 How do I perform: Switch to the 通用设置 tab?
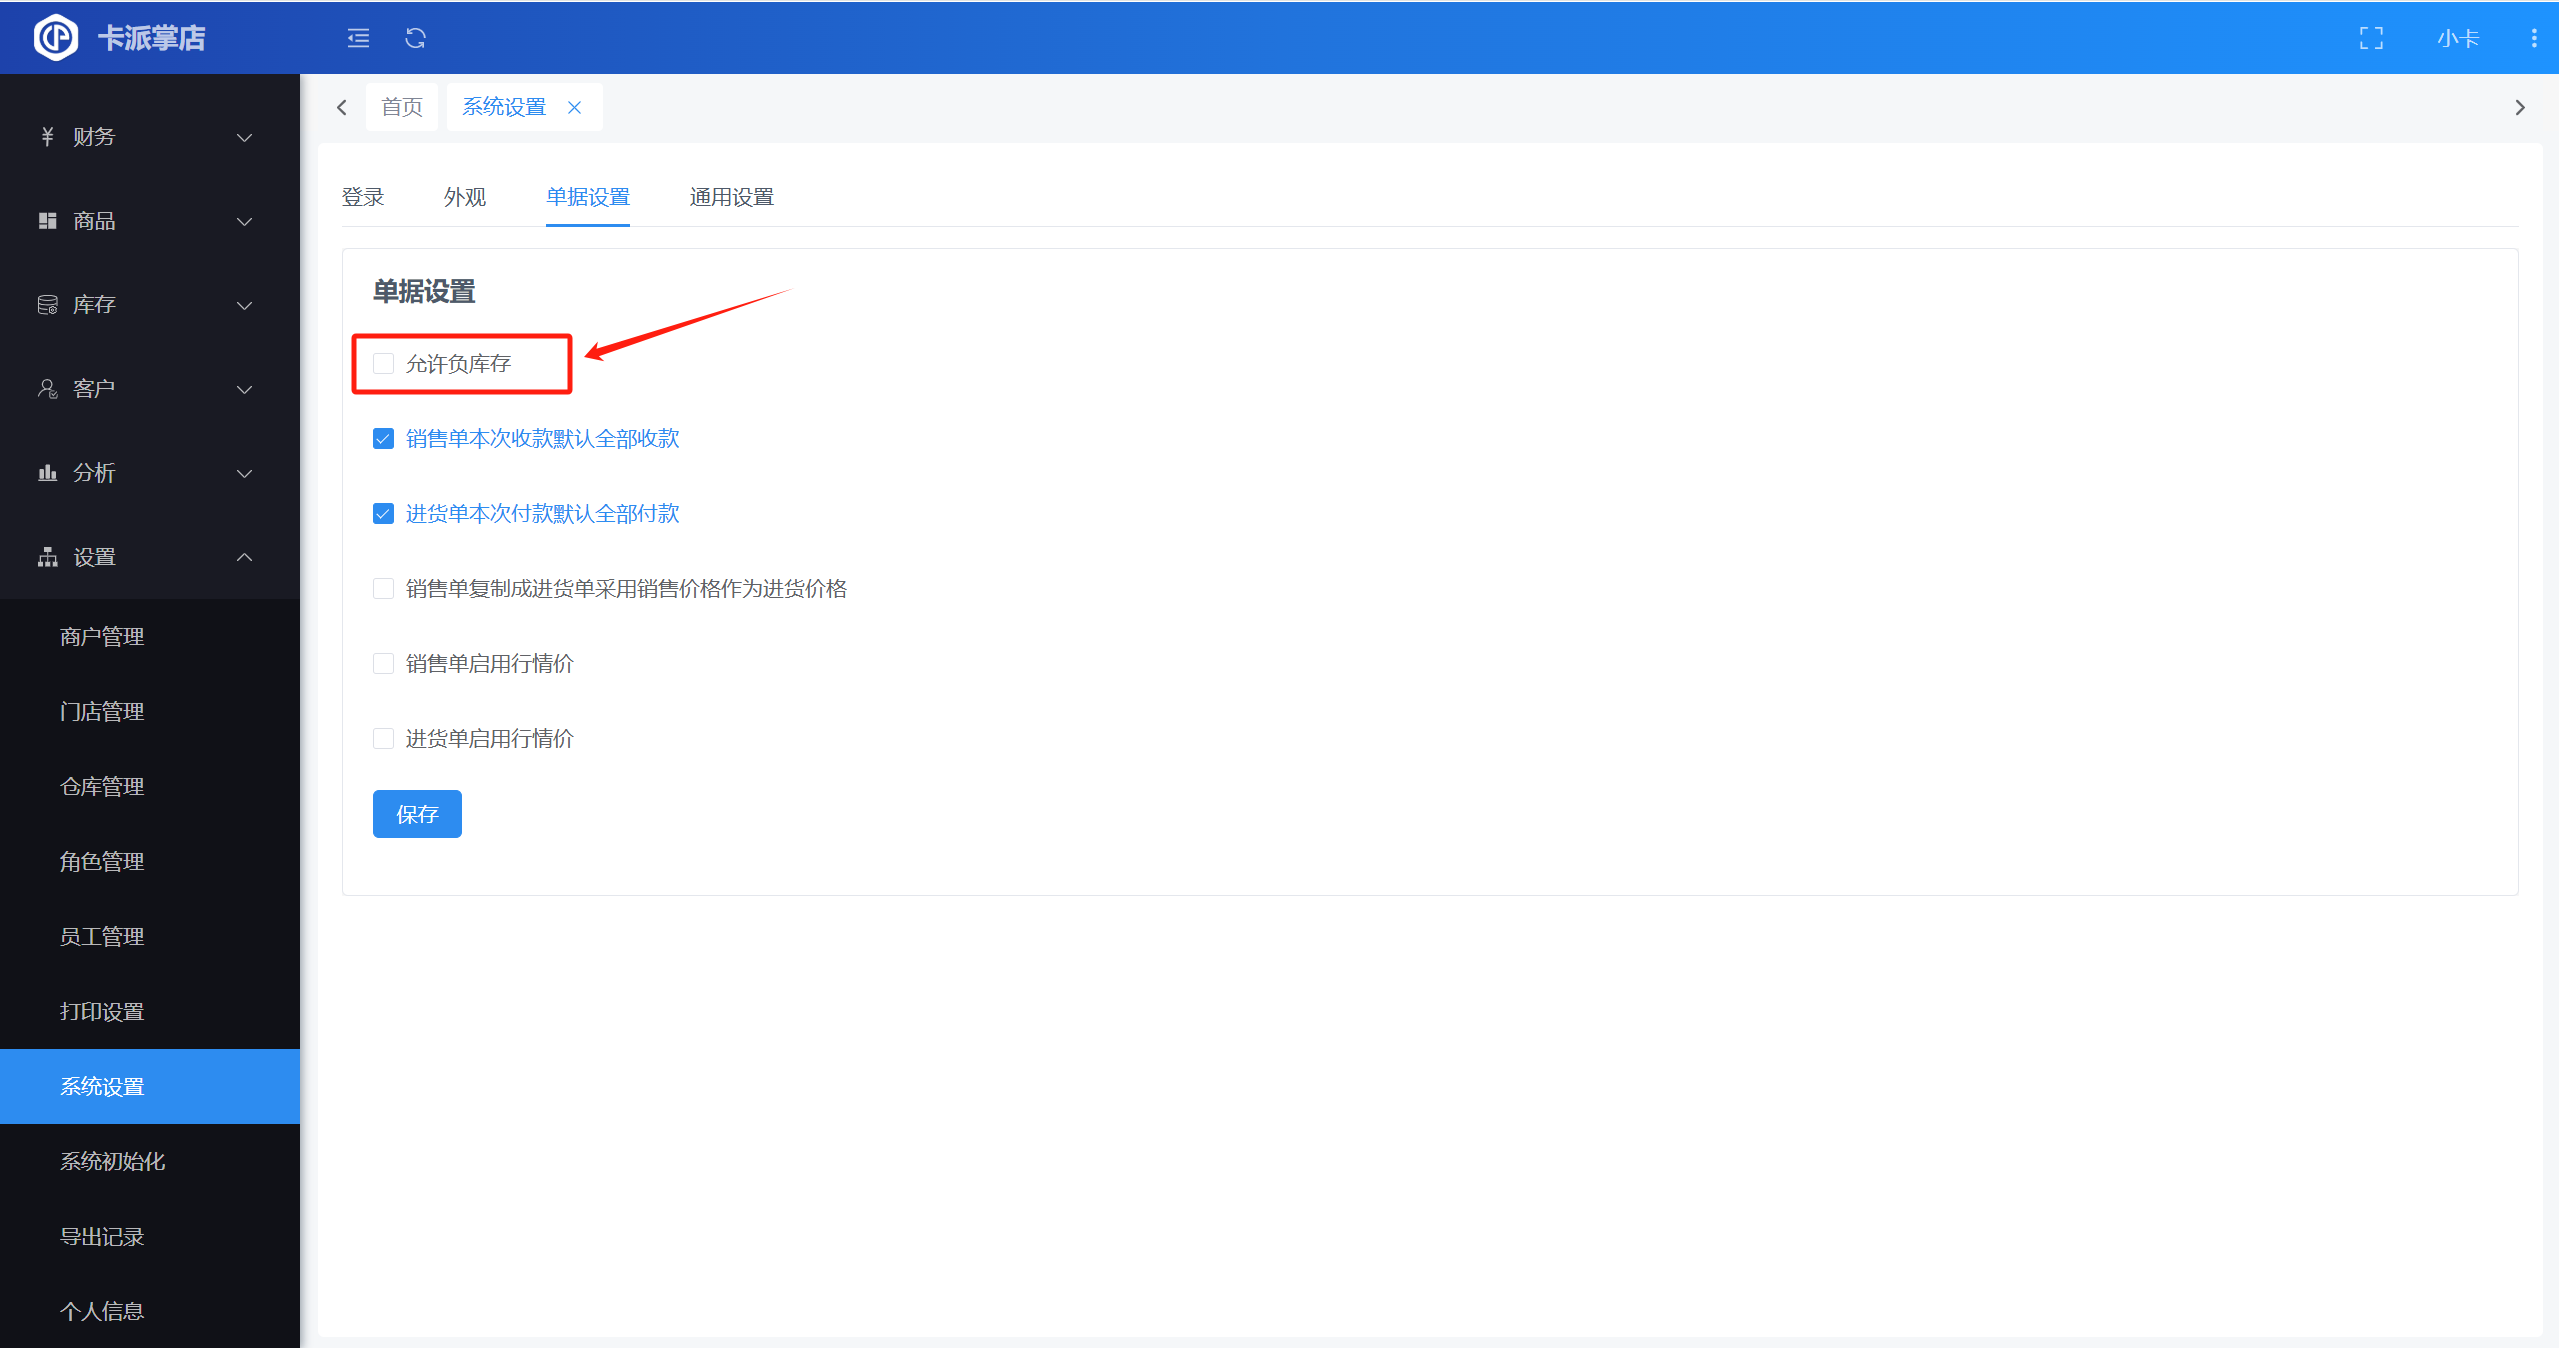coord(731,197)
